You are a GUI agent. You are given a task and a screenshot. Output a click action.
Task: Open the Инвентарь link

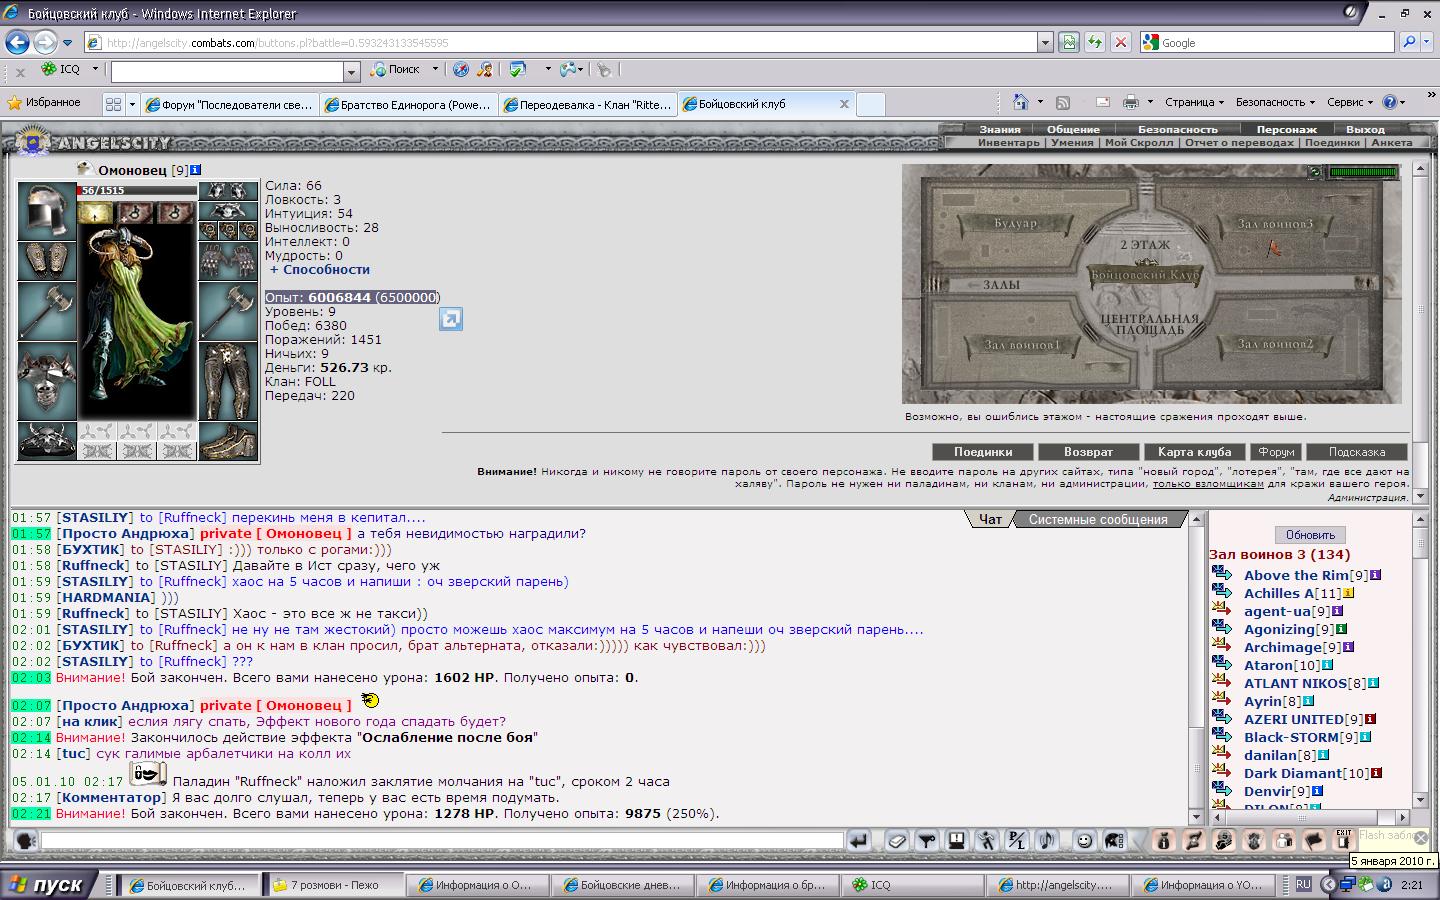pos(1008,142)
